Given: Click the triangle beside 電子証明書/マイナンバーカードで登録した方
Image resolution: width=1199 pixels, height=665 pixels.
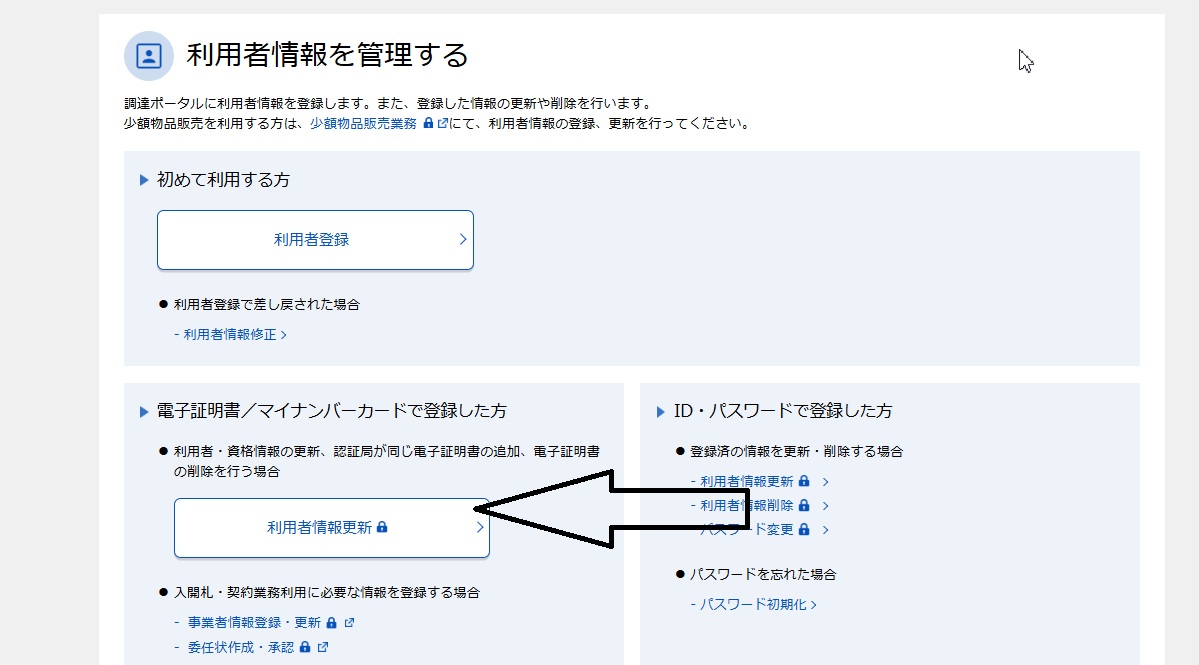Looking at the screenshot, I should tap(144, 411).
